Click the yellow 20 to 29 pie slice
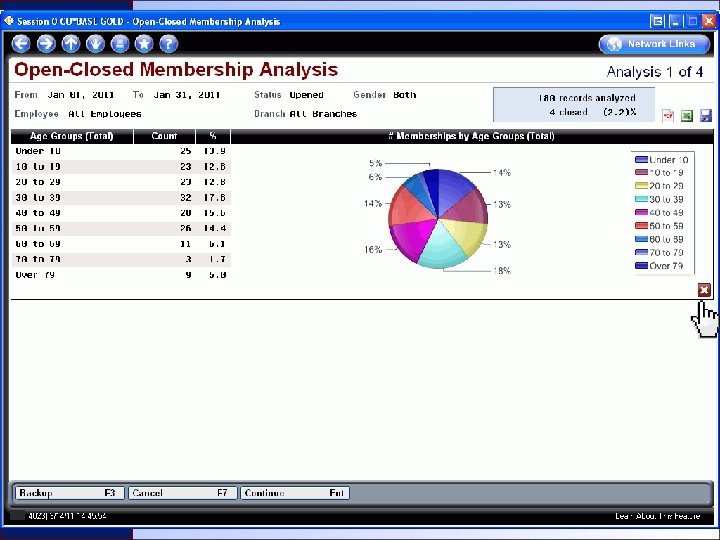720x540 pixels. [466, 236]
